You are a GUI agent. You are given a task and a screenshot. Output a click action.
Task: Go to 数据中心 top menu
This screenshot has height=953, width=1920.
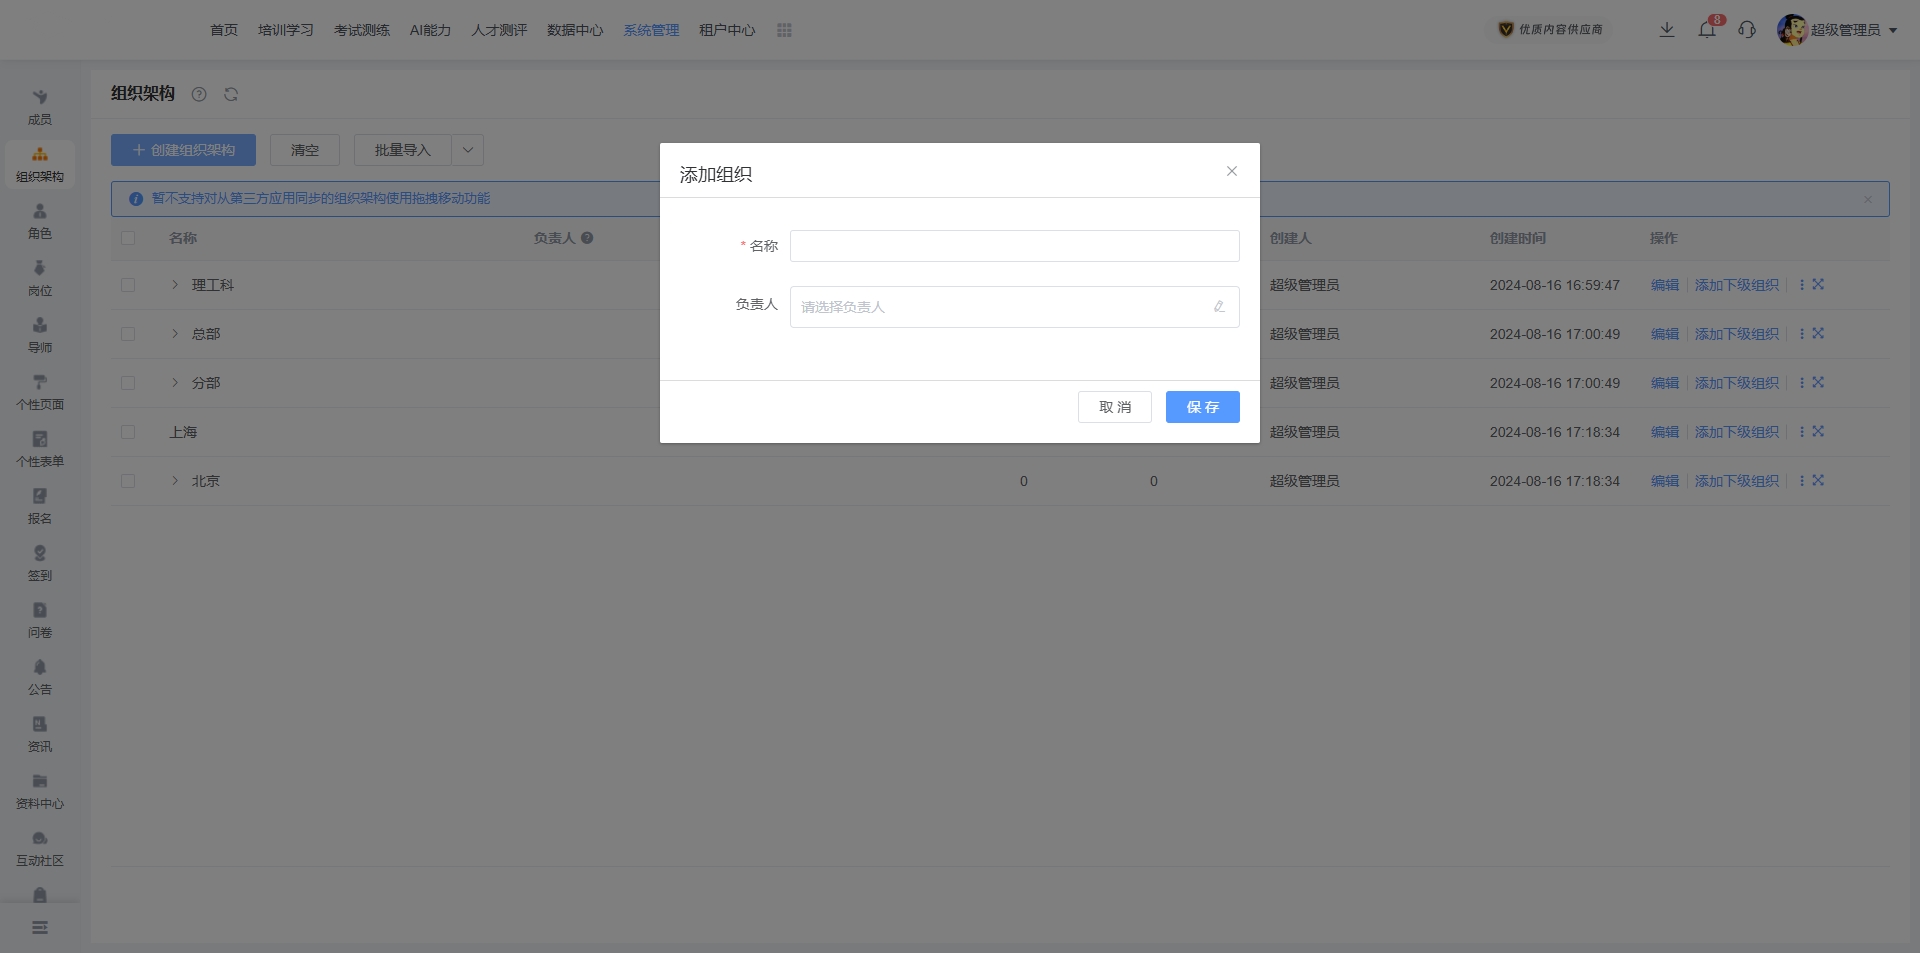575,30
